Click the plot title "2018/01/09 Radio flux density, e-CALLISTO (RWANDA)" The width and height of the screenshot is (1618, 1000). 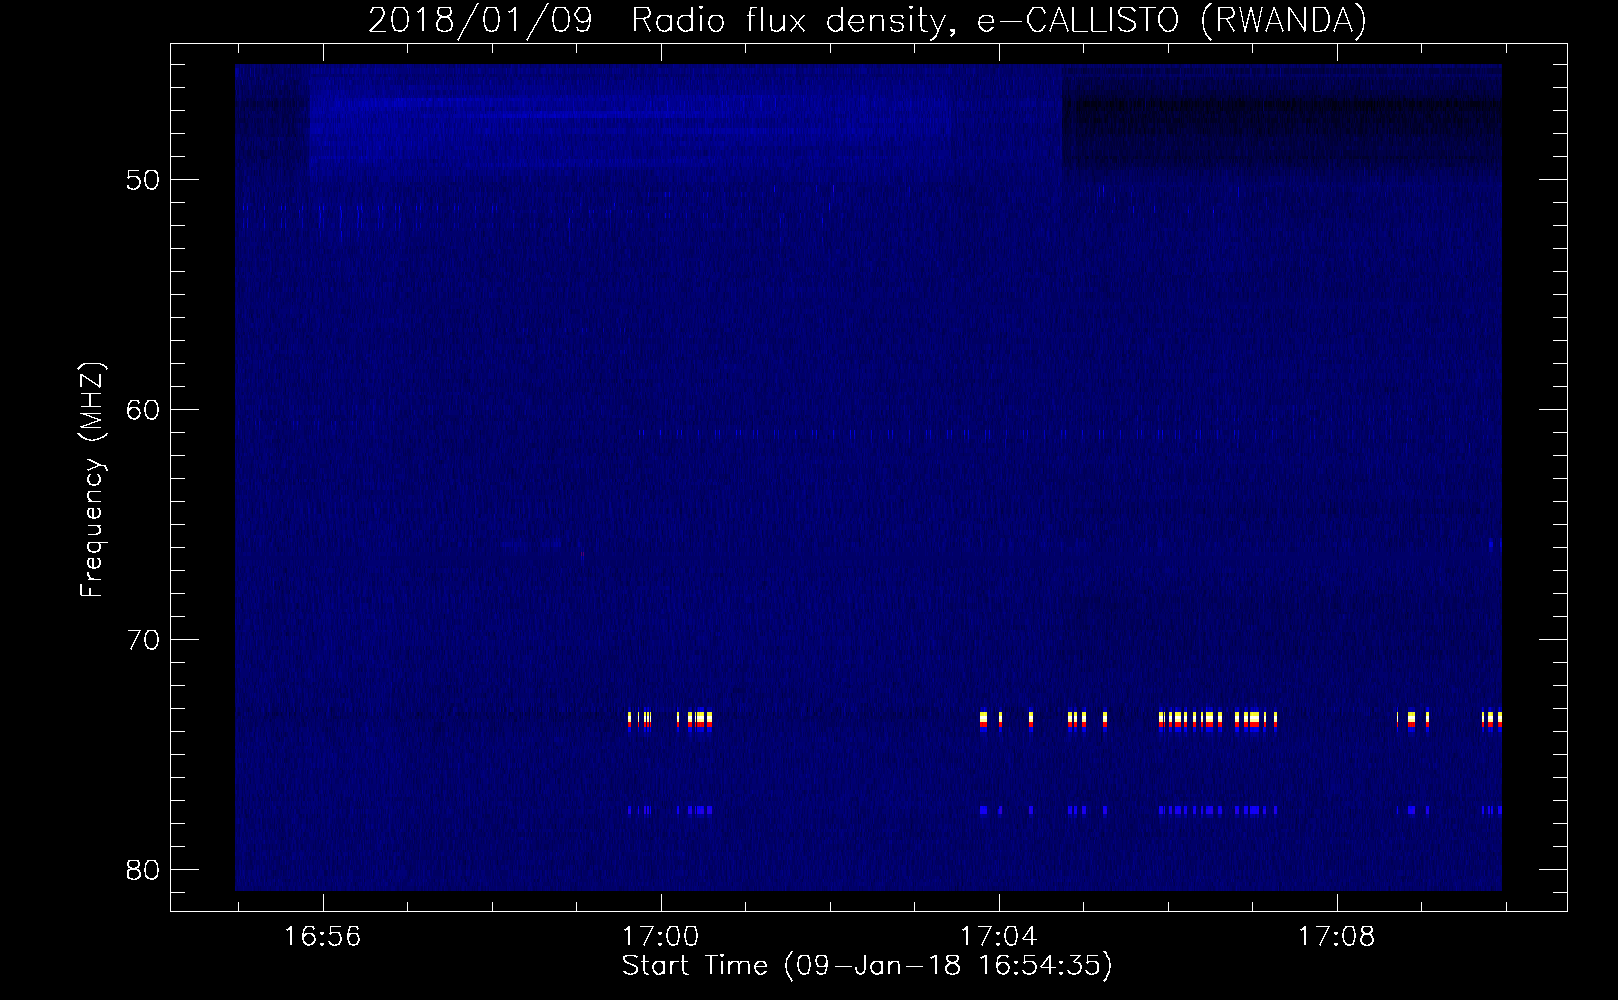pyautogui.click(x=867, y=21)
